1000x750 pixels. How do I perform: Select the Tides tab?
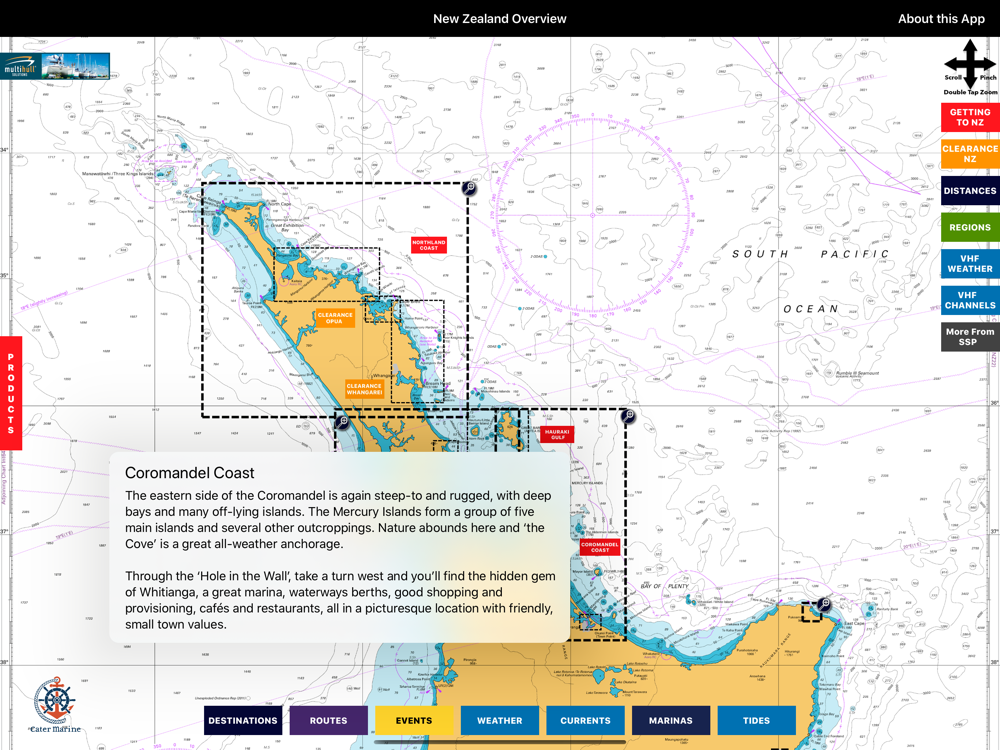756,720
